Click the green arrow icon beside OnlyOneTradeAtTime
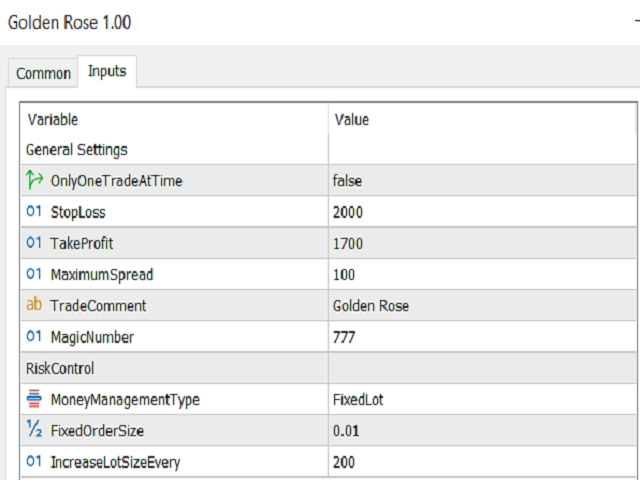 (34, 180)
